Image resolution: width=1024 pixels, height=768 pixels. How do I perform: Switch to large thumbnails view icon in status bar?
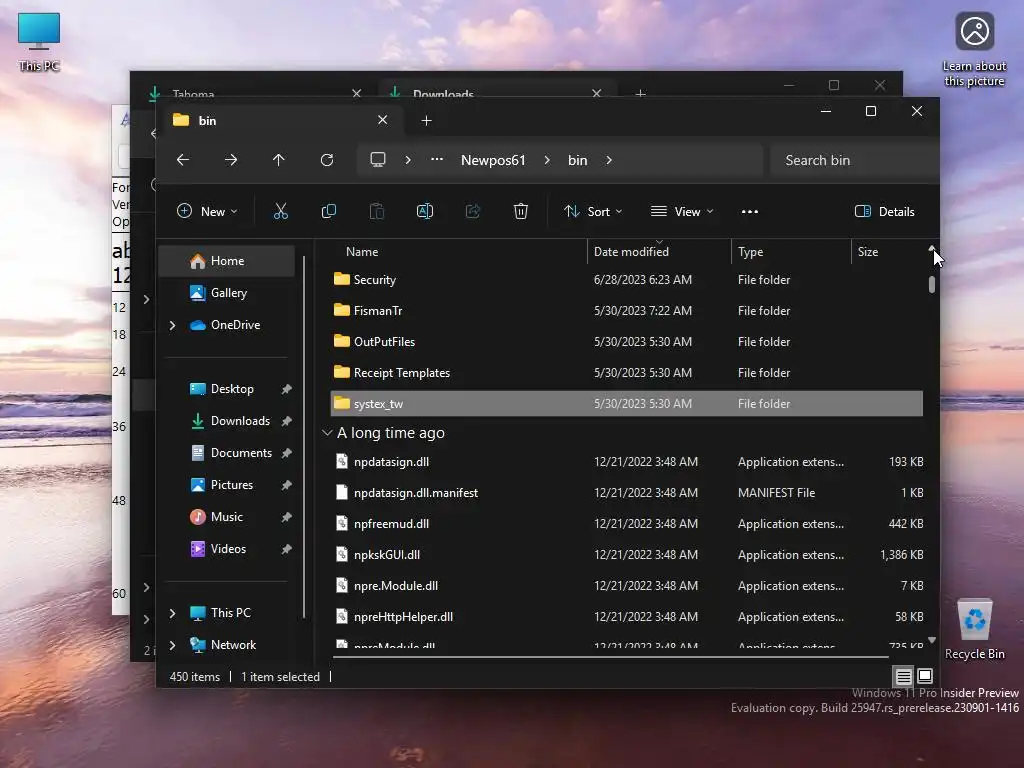pos(925,676)
